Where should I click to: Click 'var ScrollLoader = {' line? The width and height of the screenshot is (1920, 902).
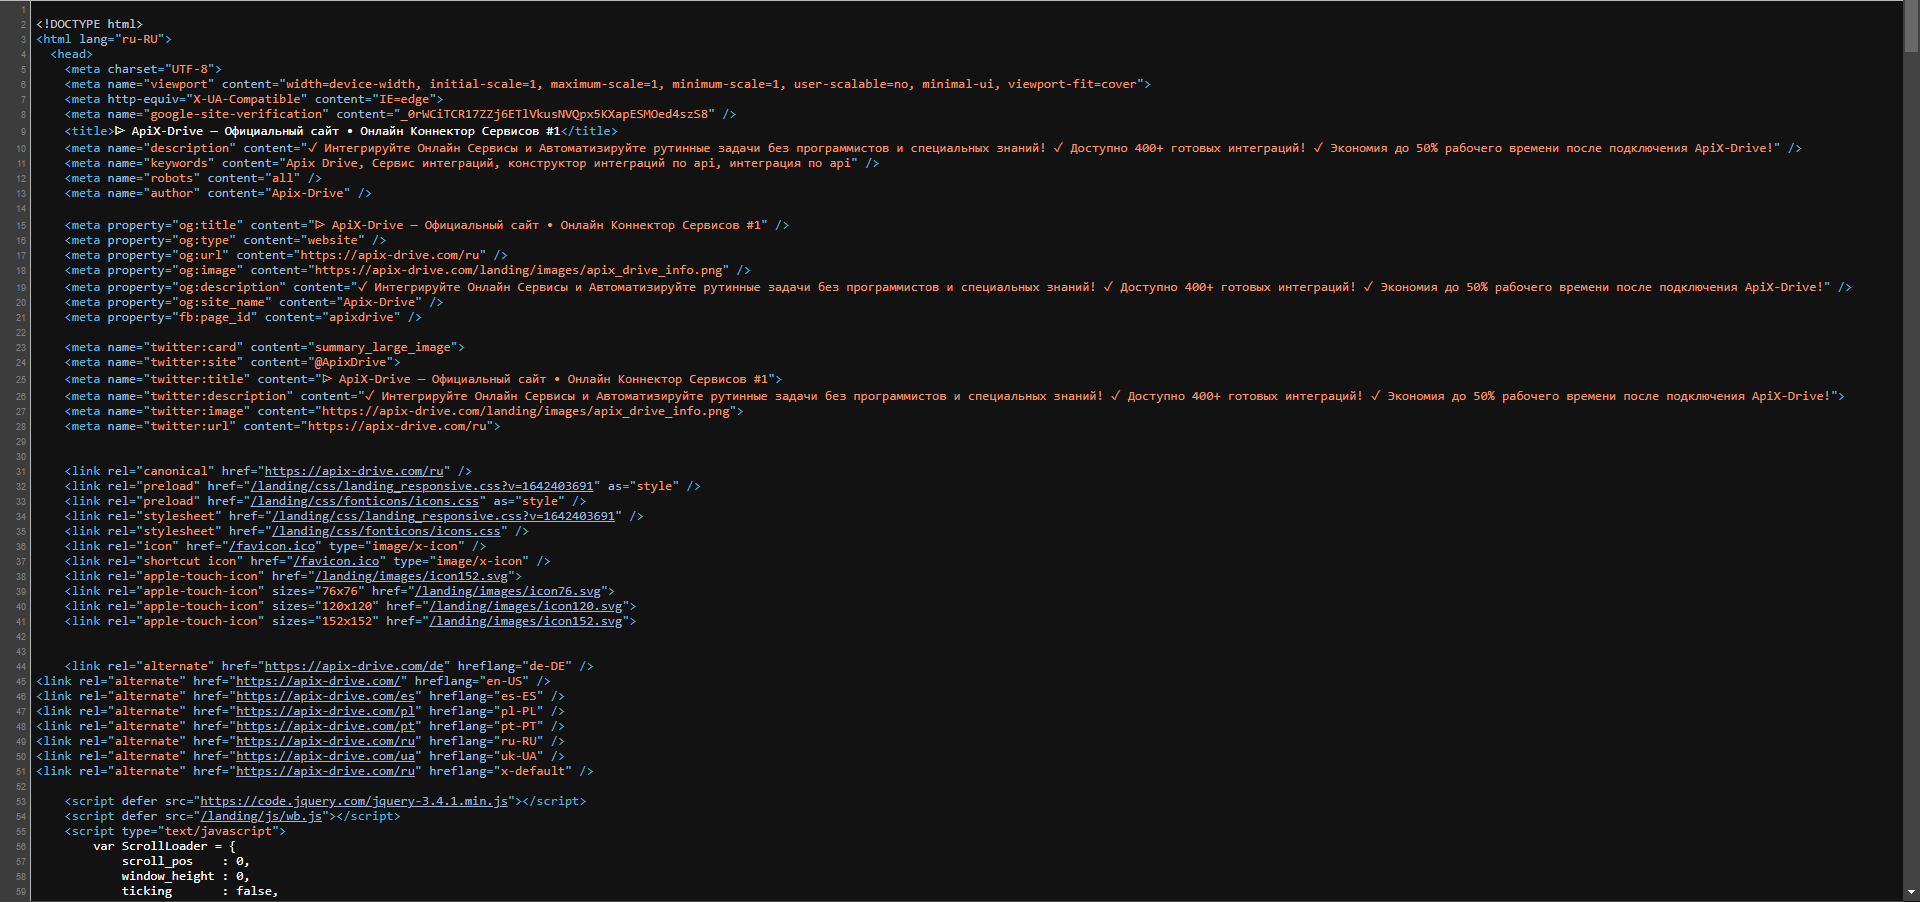(x=165, y=846)
